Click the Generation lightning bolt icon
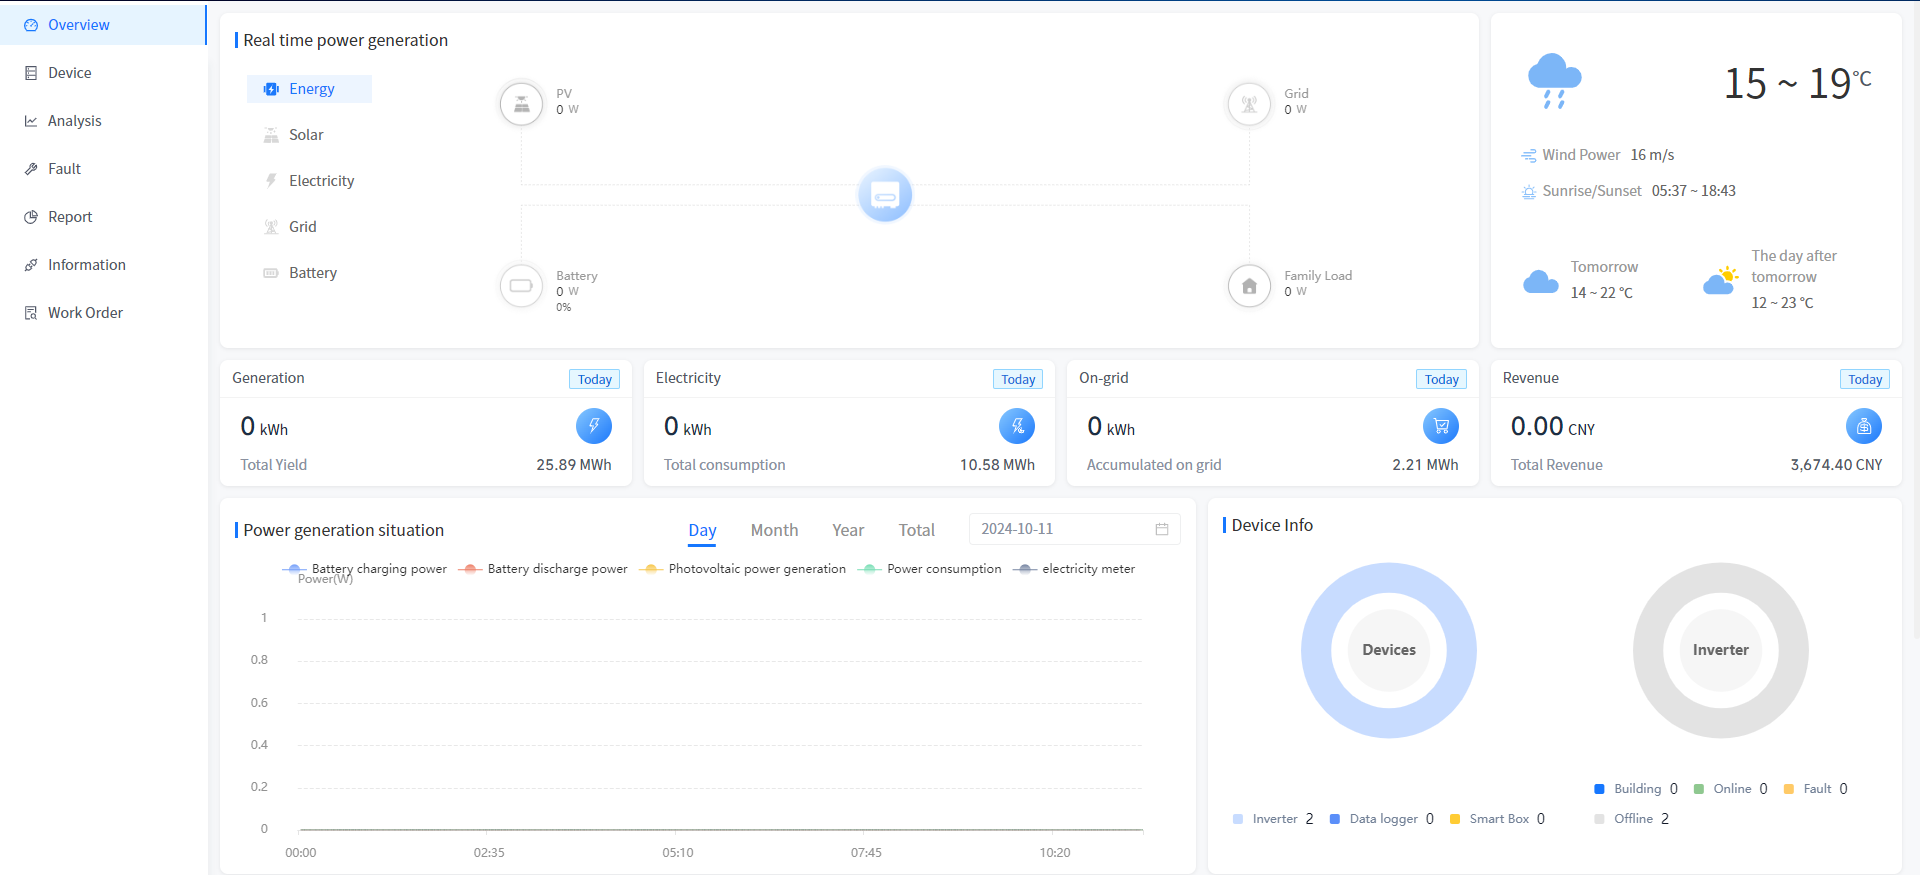The height and width of the screenshot is (875, 1920). 593,426
